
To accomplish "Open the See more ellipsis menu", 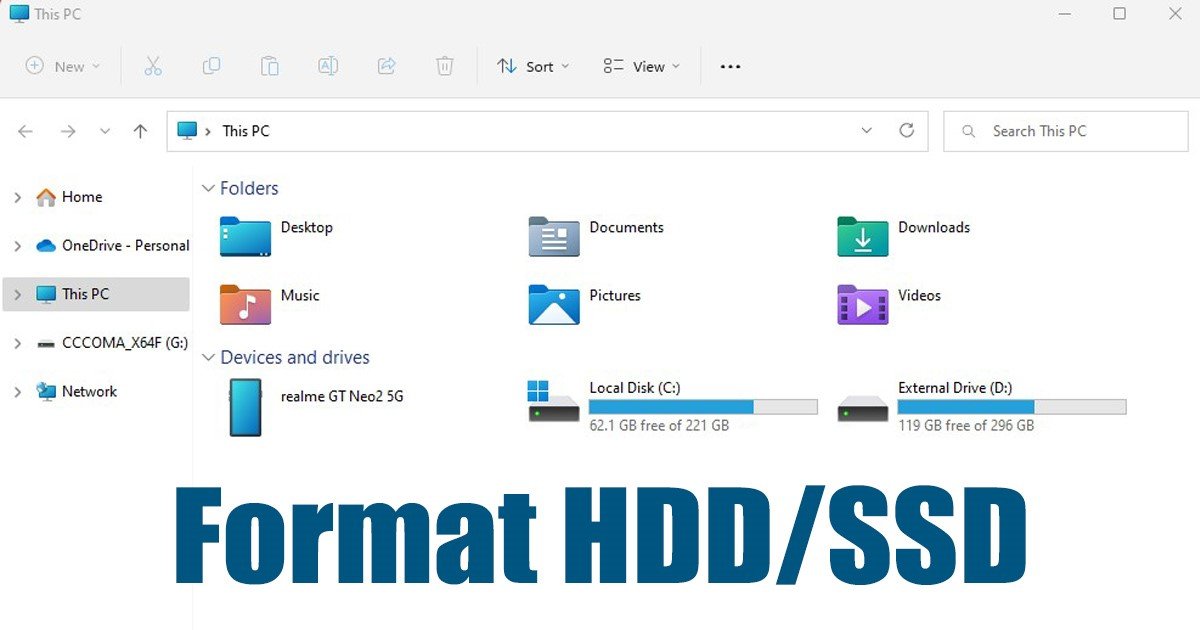I will coord(730,66).
